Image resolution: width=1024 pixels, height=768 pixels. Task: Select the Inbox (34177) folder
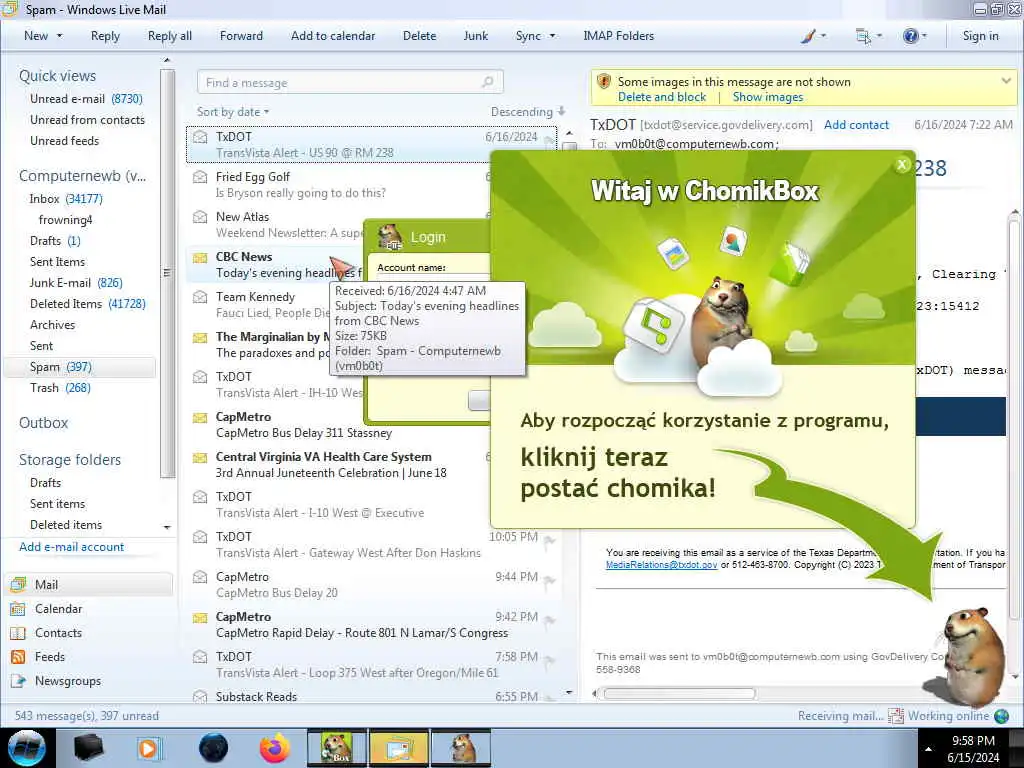tap(66, 199)
